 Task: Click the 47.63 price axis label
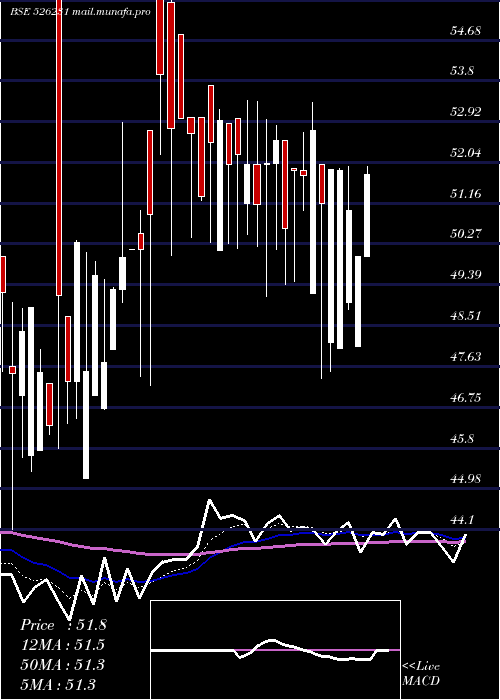pos(466,356)
